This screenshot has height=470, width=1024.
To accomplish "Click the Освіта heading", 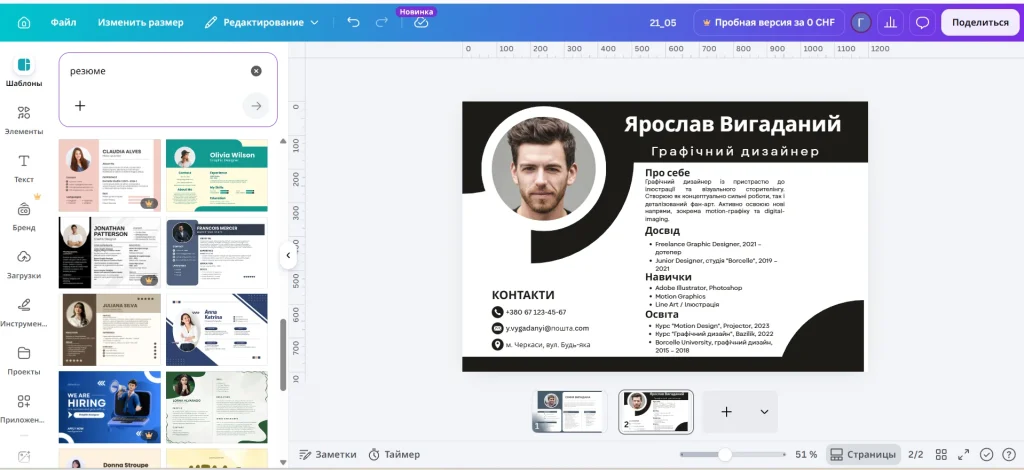I will (x=662, y=315).
